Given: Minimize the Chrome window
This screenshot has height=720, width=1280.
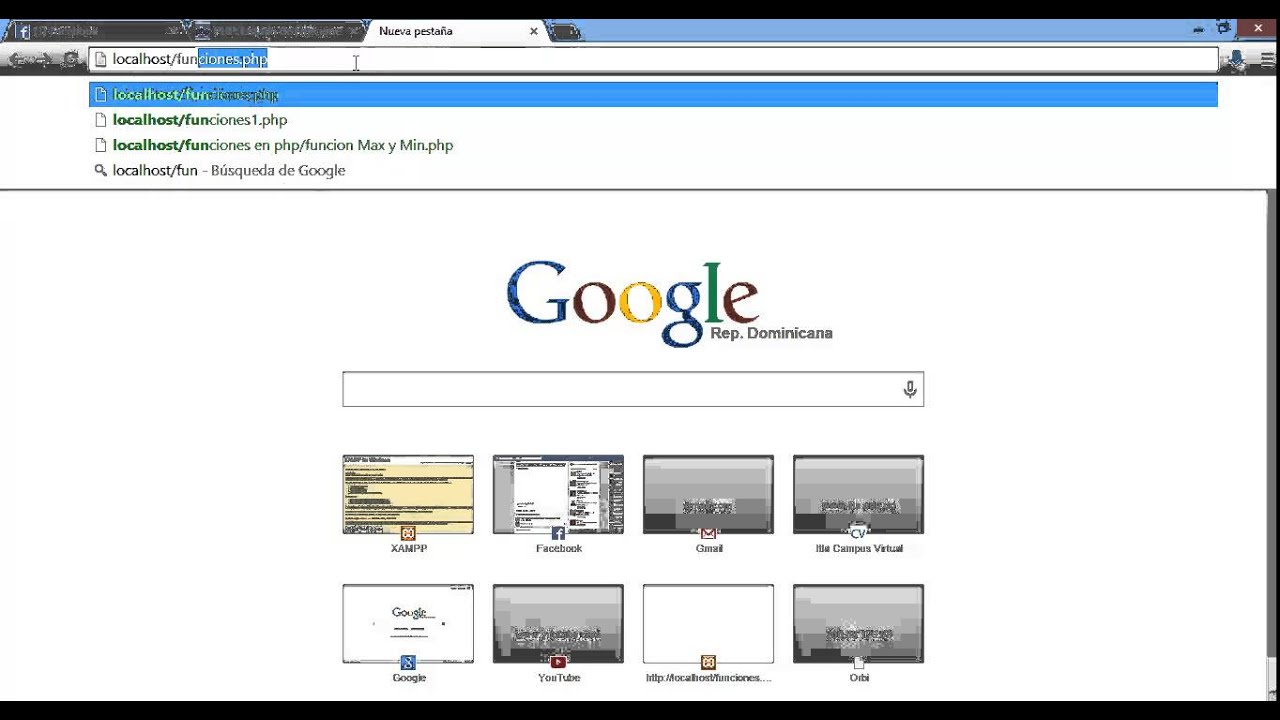Looking at the screenshot, I should [x=1198, y=30].
